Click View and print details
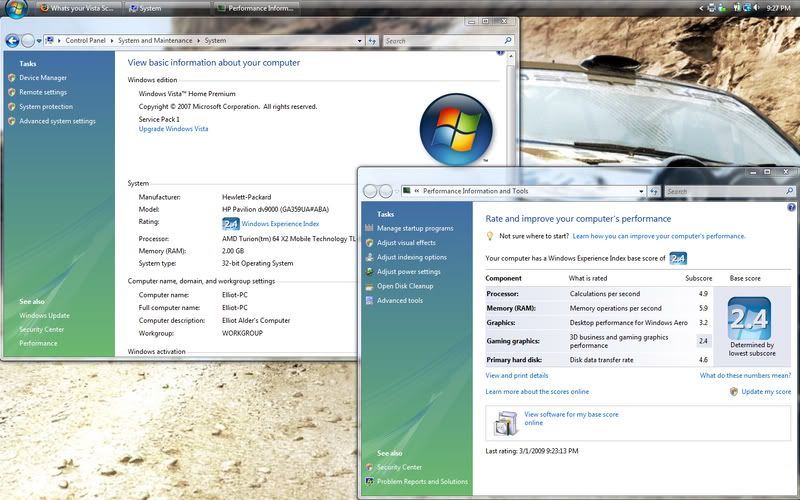Screen dimensions: 800x500 point(516,375)
